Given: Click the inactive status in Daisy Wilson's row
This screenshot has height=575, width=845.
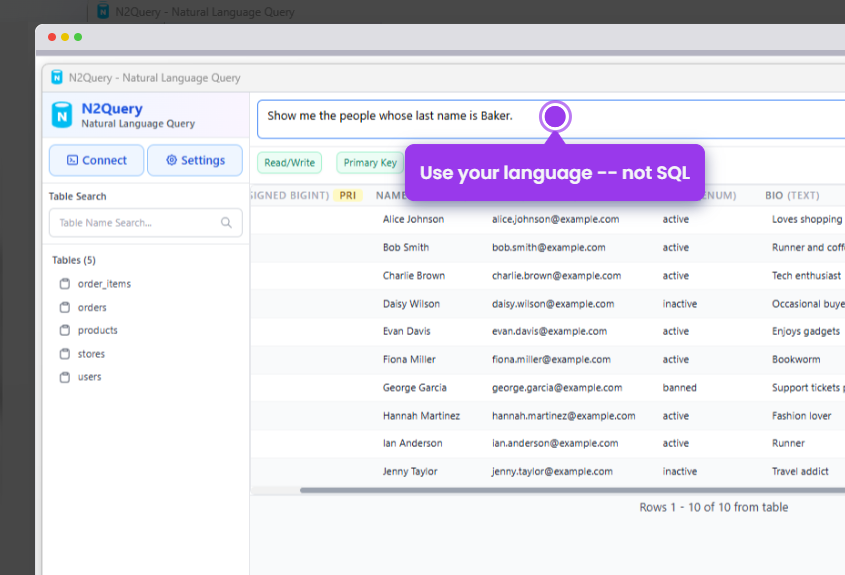Looking at the screenshot, I should coord(680,303).
